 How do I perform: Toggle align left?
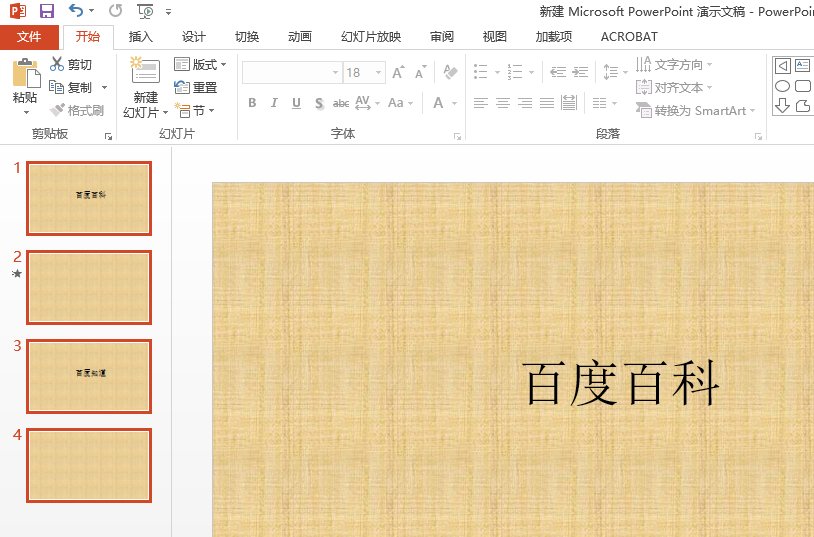[x=481, y=103]
